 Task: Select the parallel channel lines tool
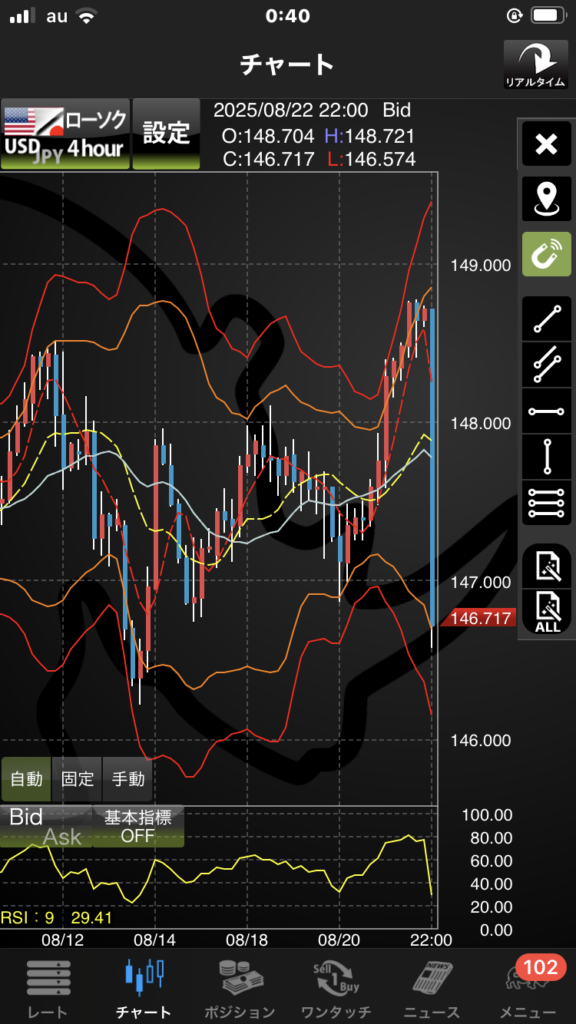tap(546, 364)
